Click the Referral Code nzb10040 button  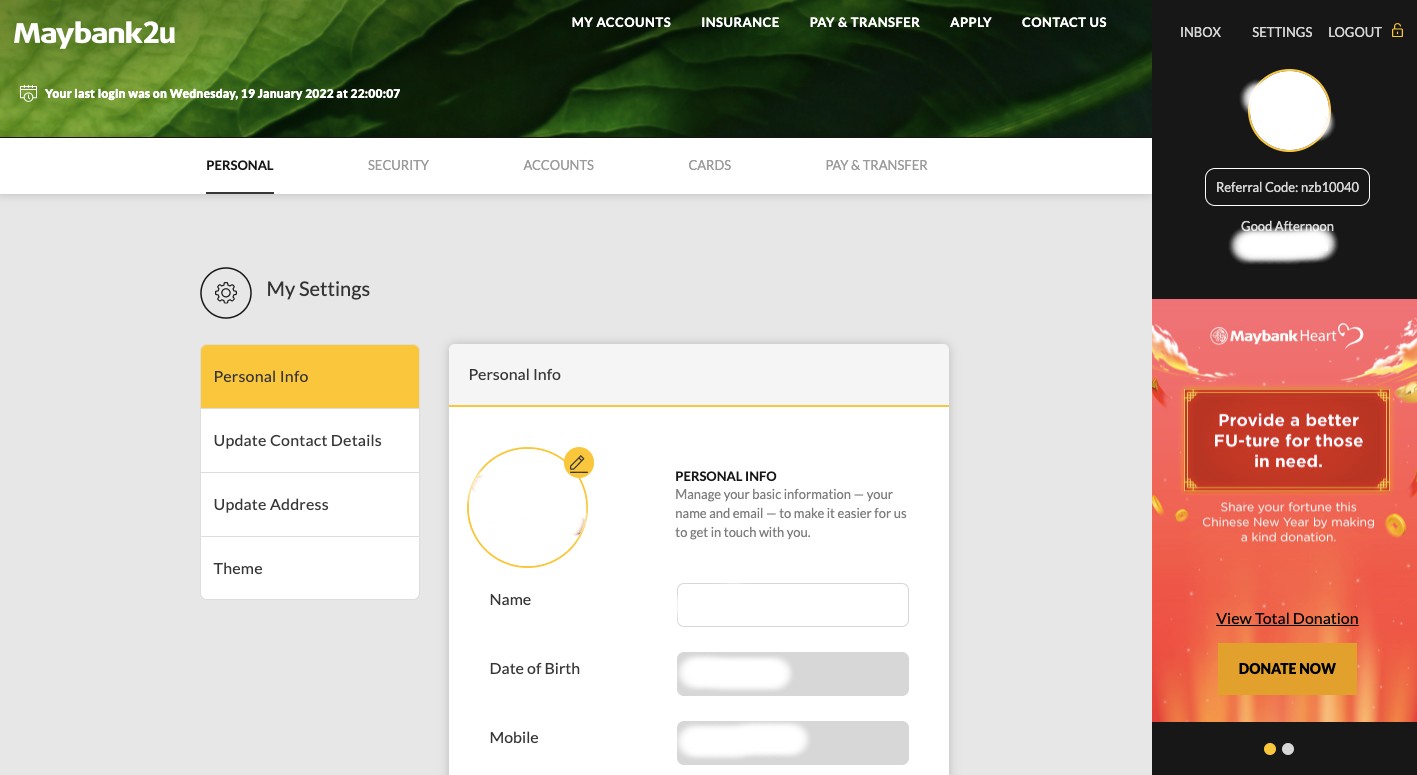coord(1288,187)
